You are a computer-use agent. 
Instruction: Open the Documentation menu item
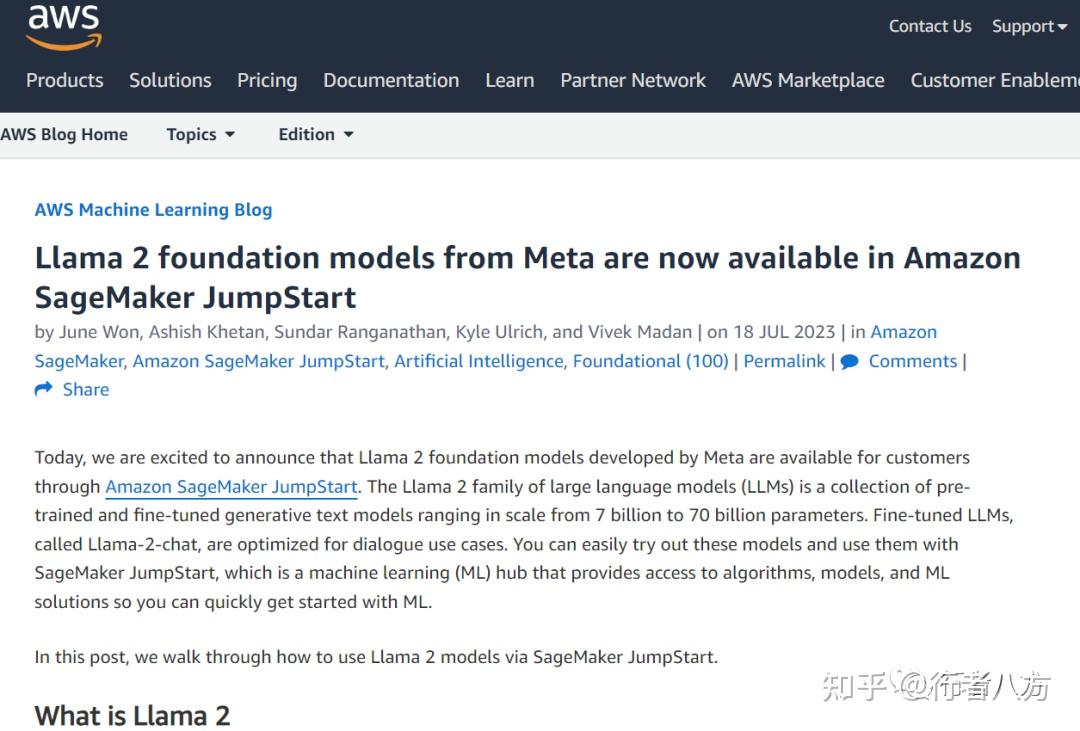(x=391, y=80)
